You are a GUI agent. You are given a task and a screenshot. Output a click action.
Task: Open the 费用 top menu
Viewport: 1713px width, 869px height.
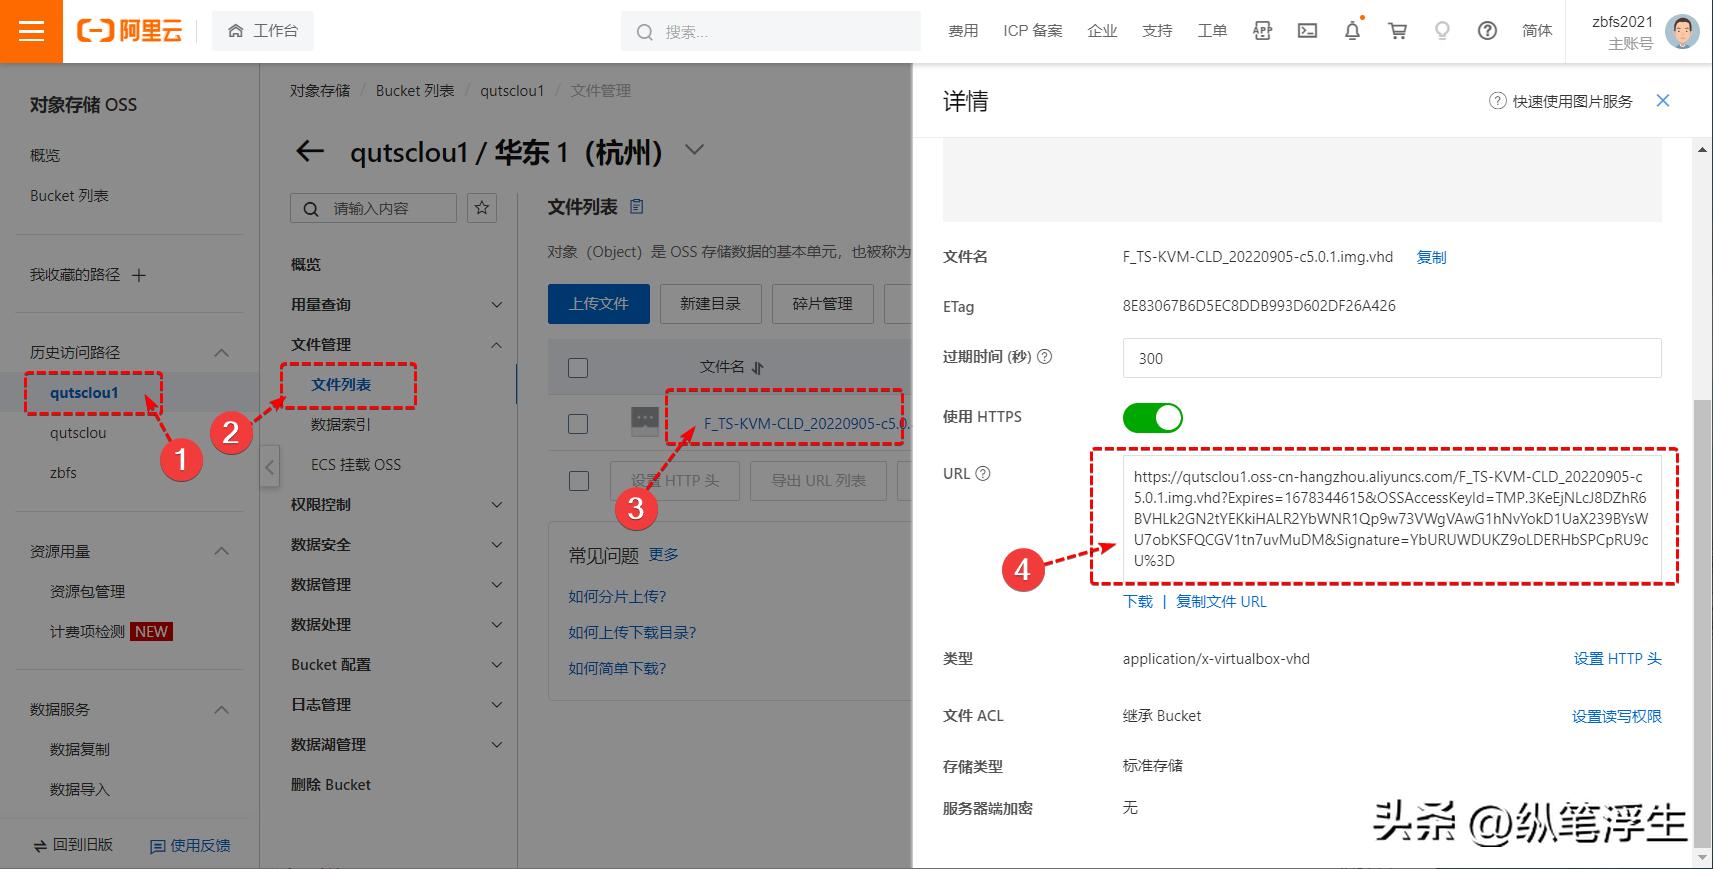963,31
